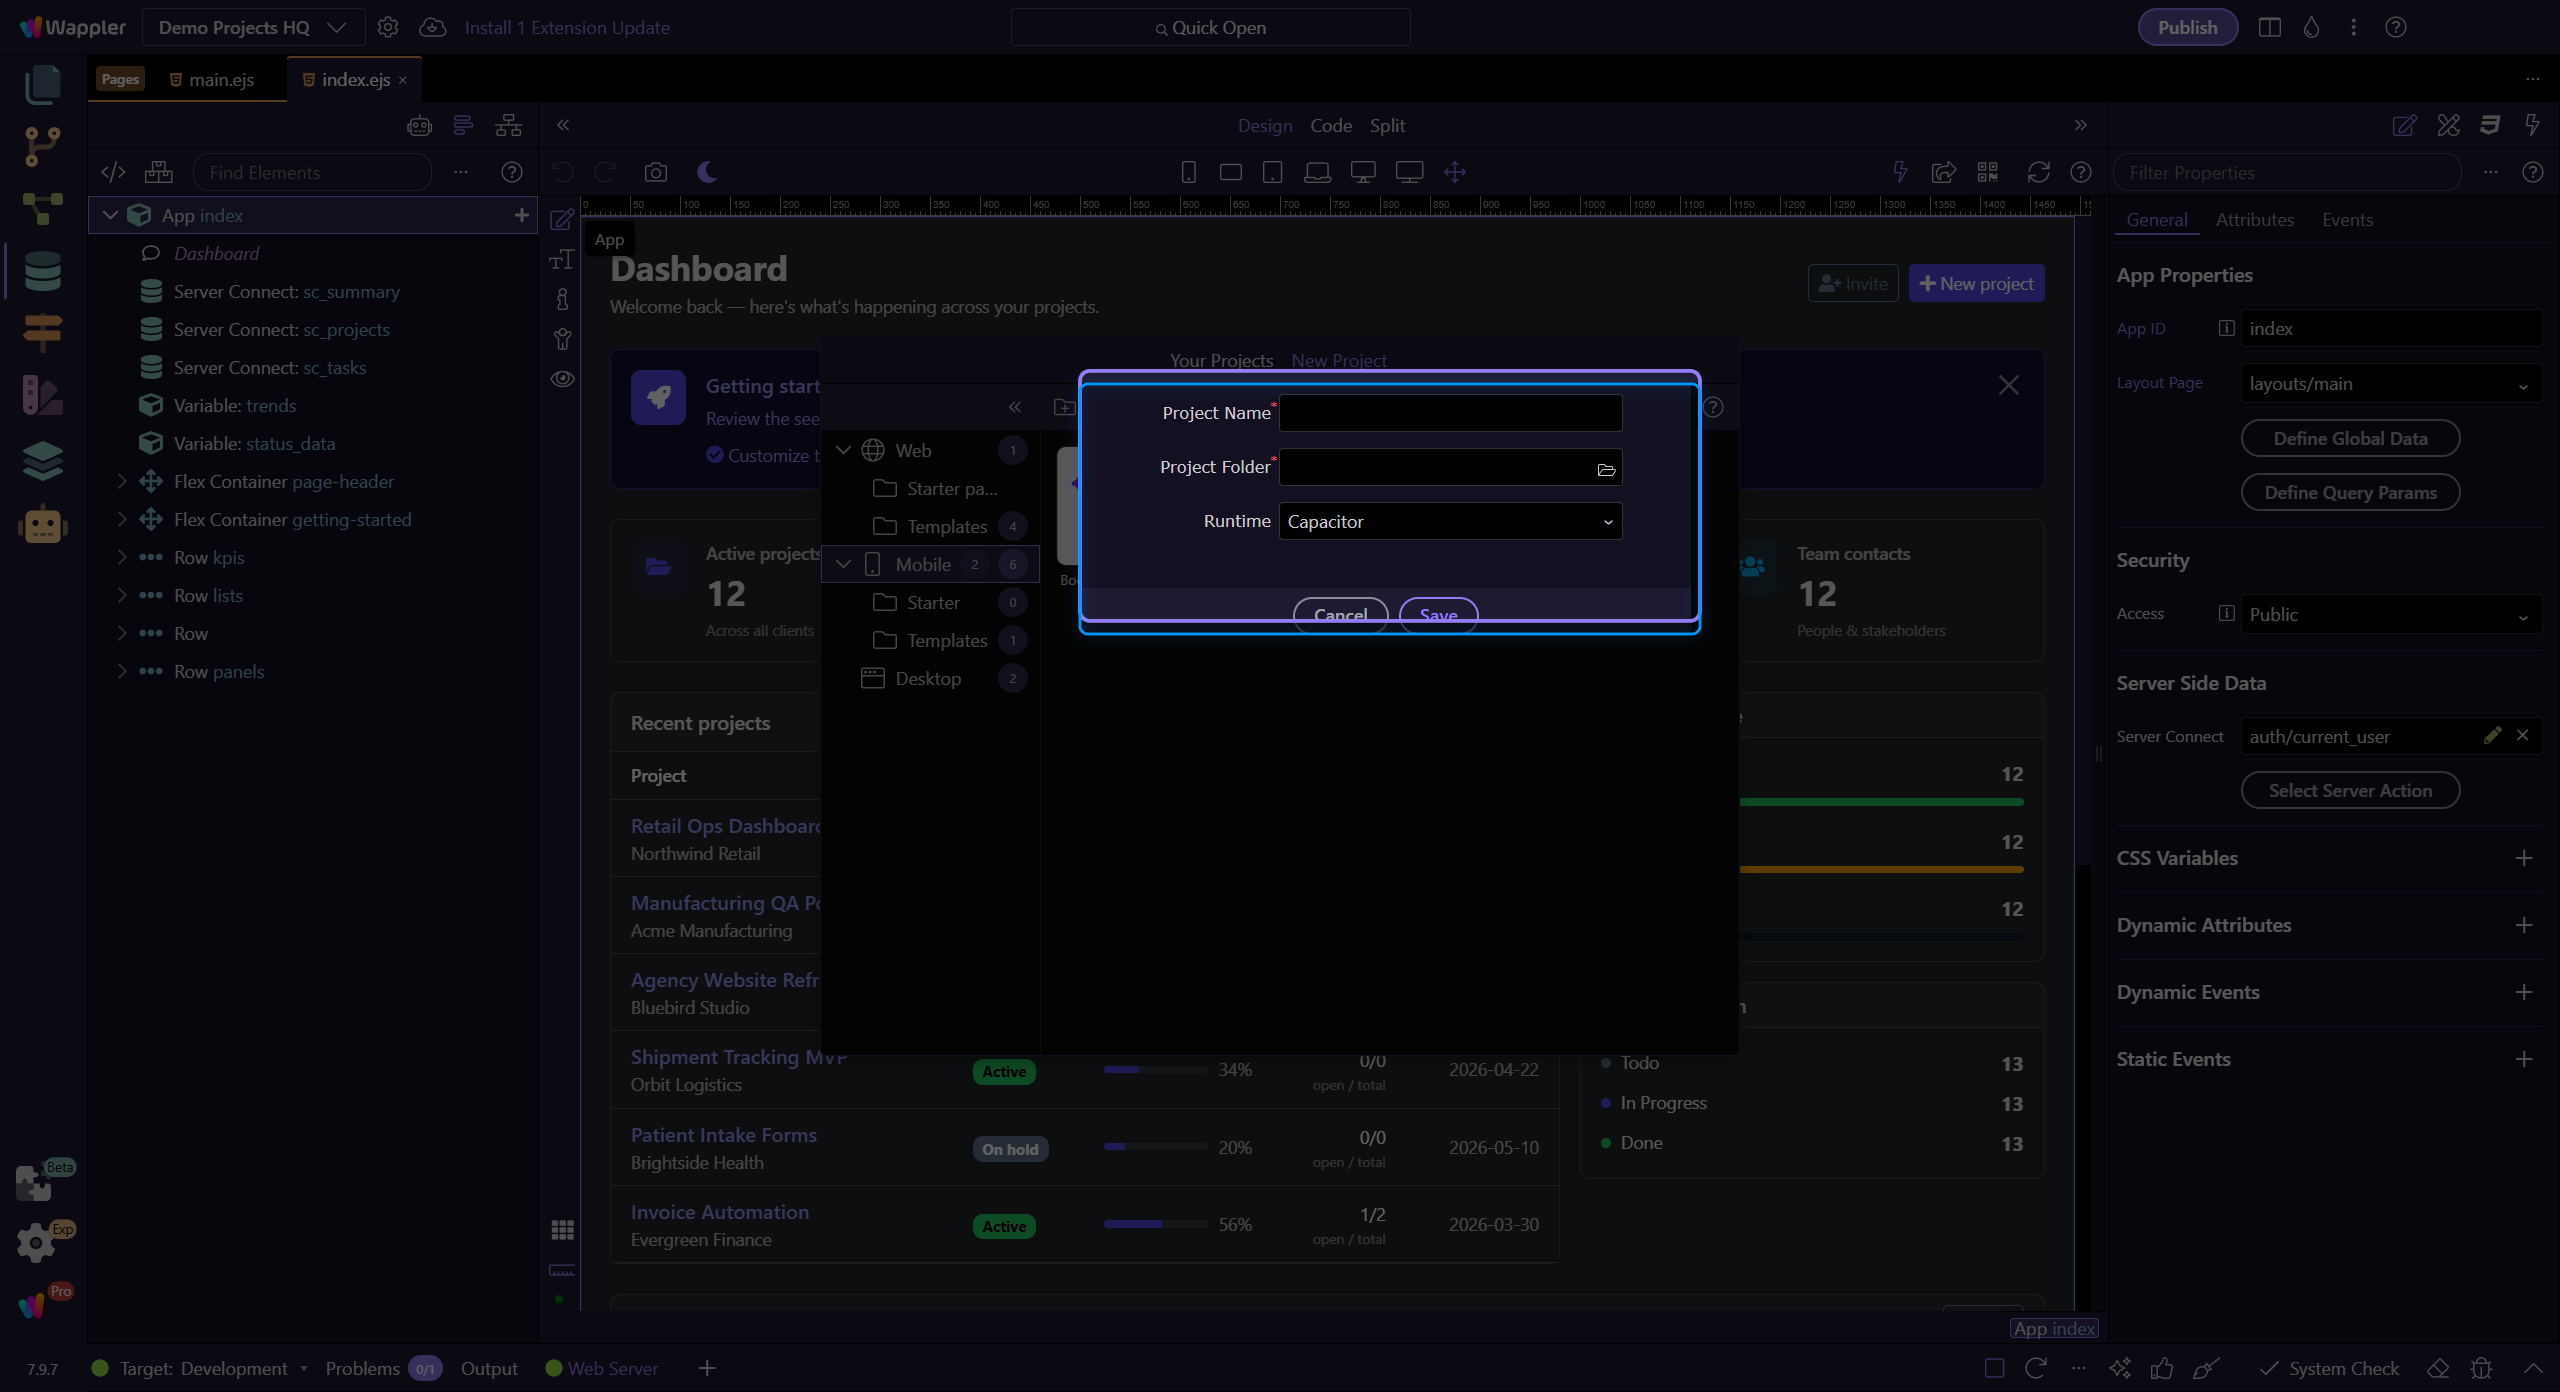Select the mobile phone viewport size icon
Screen dimensions: 2560x1392
tap(1188, 172)
